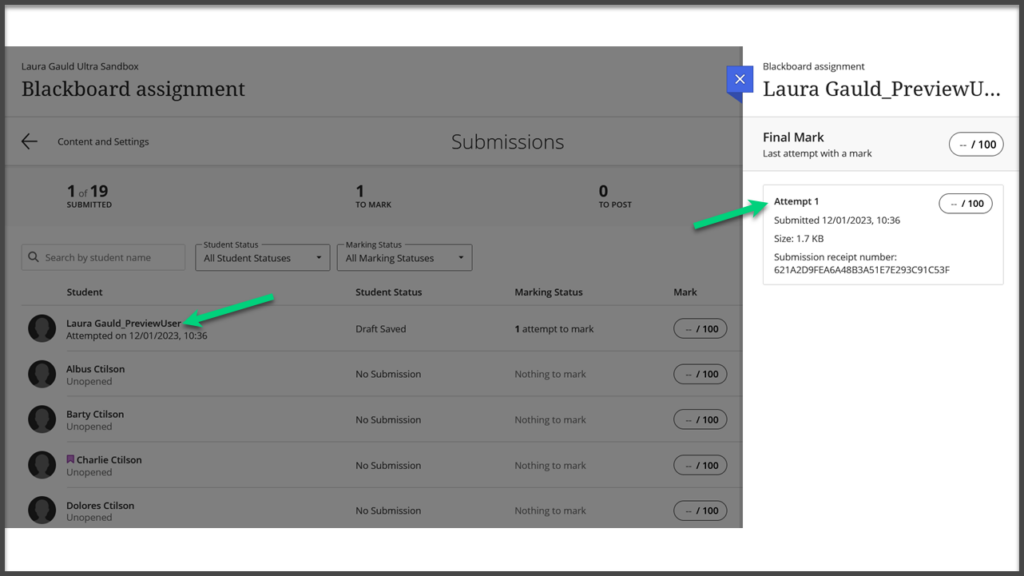Enter mark for Dolores Ctilson
This screenshot has width=1024, height=576.
coord(700,510)
